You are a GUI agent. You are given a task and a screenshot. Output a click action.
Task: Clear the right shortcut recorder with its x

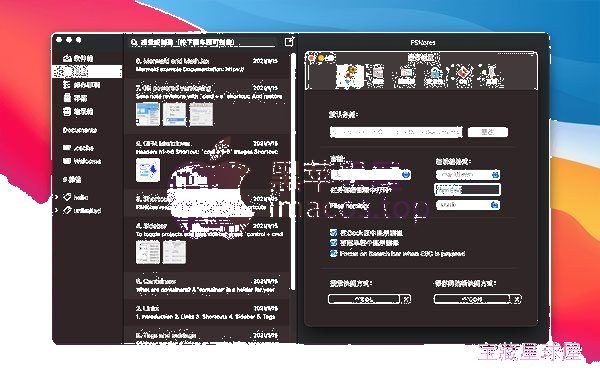coord(517,299)
